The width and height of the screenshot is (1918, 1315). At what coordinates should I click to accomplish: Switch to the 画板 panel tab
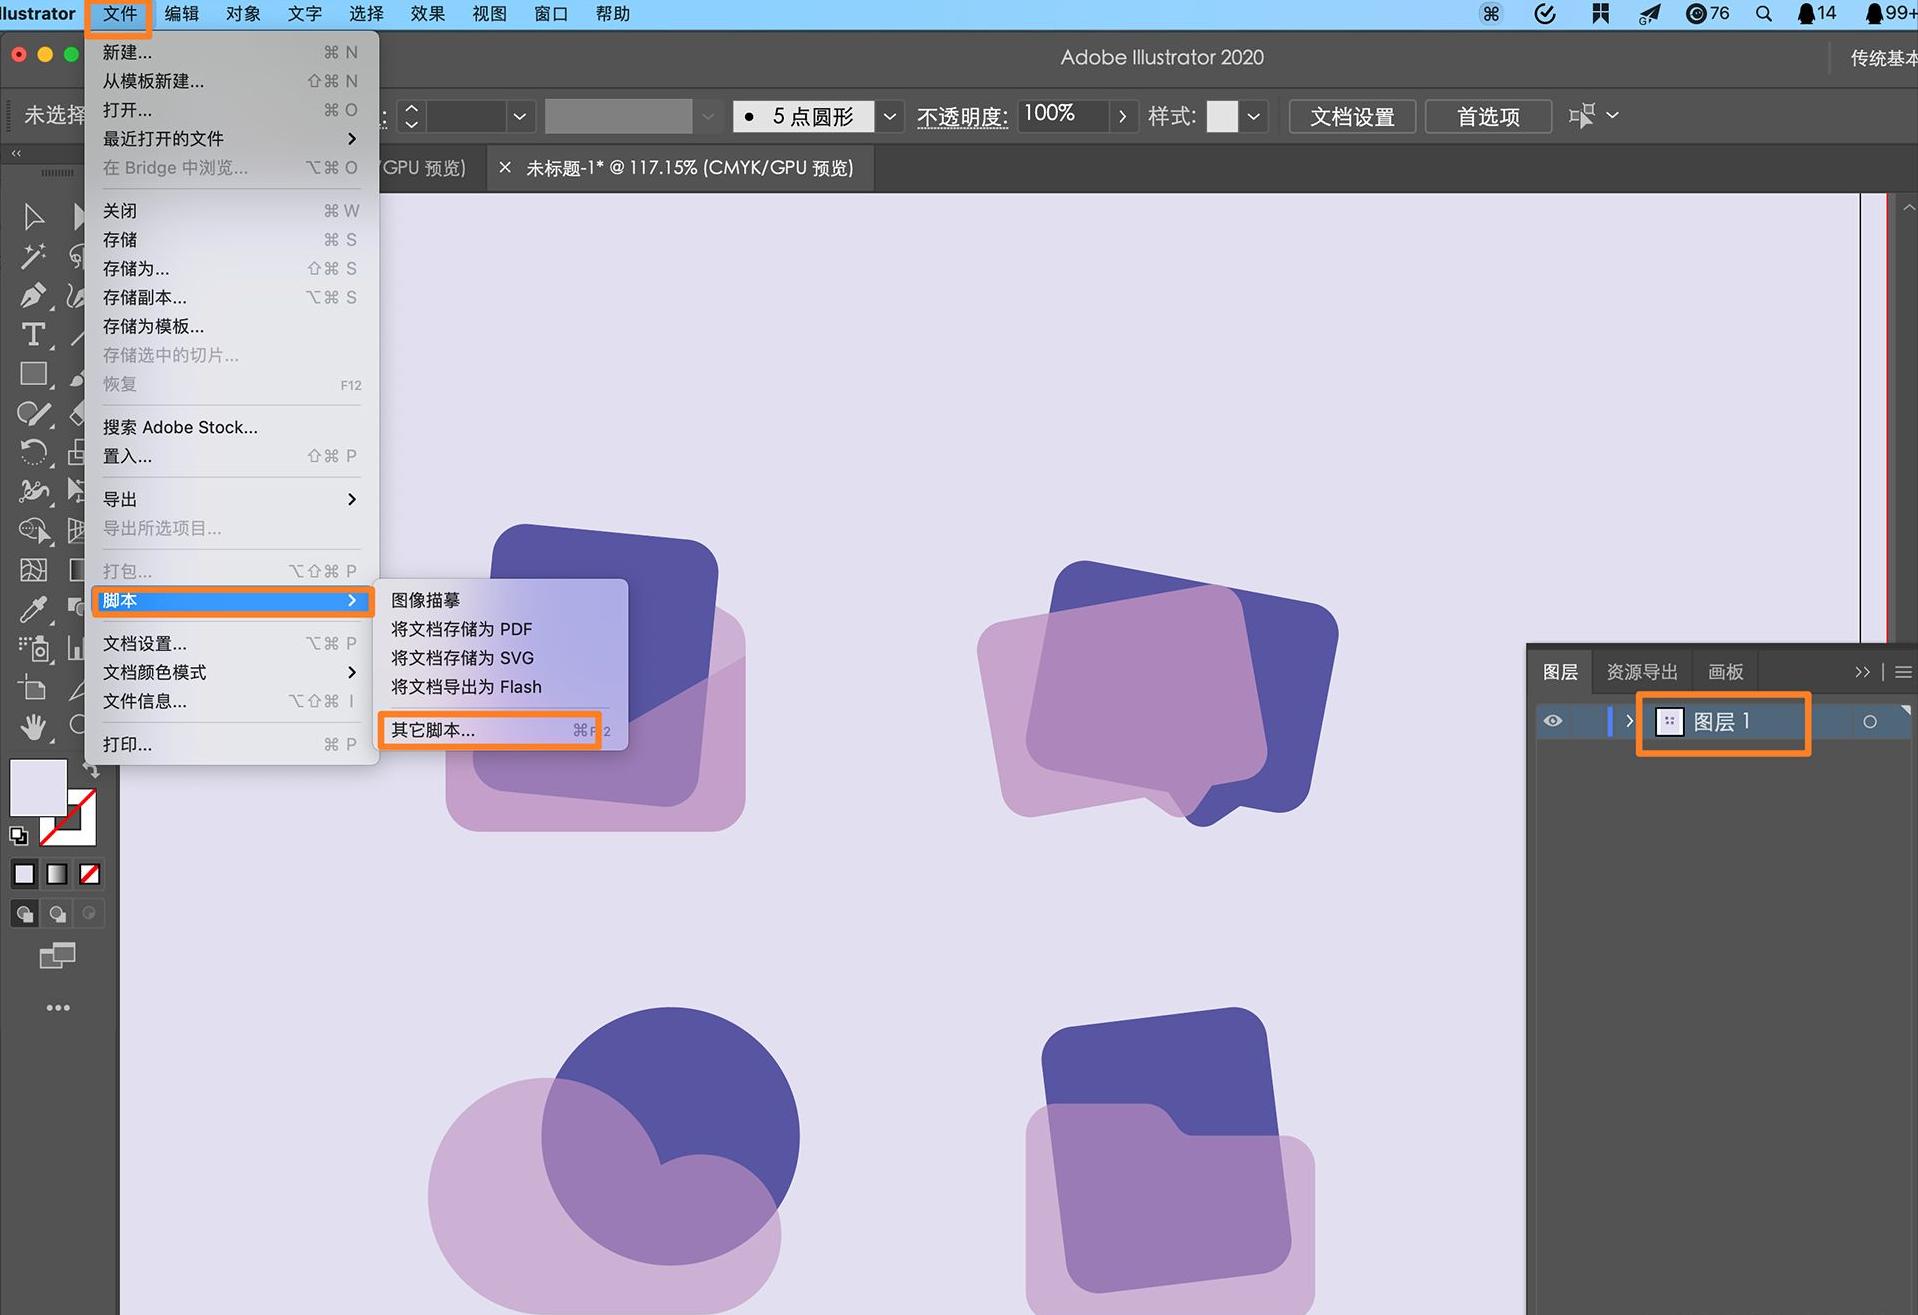[x=1724, y=671]
